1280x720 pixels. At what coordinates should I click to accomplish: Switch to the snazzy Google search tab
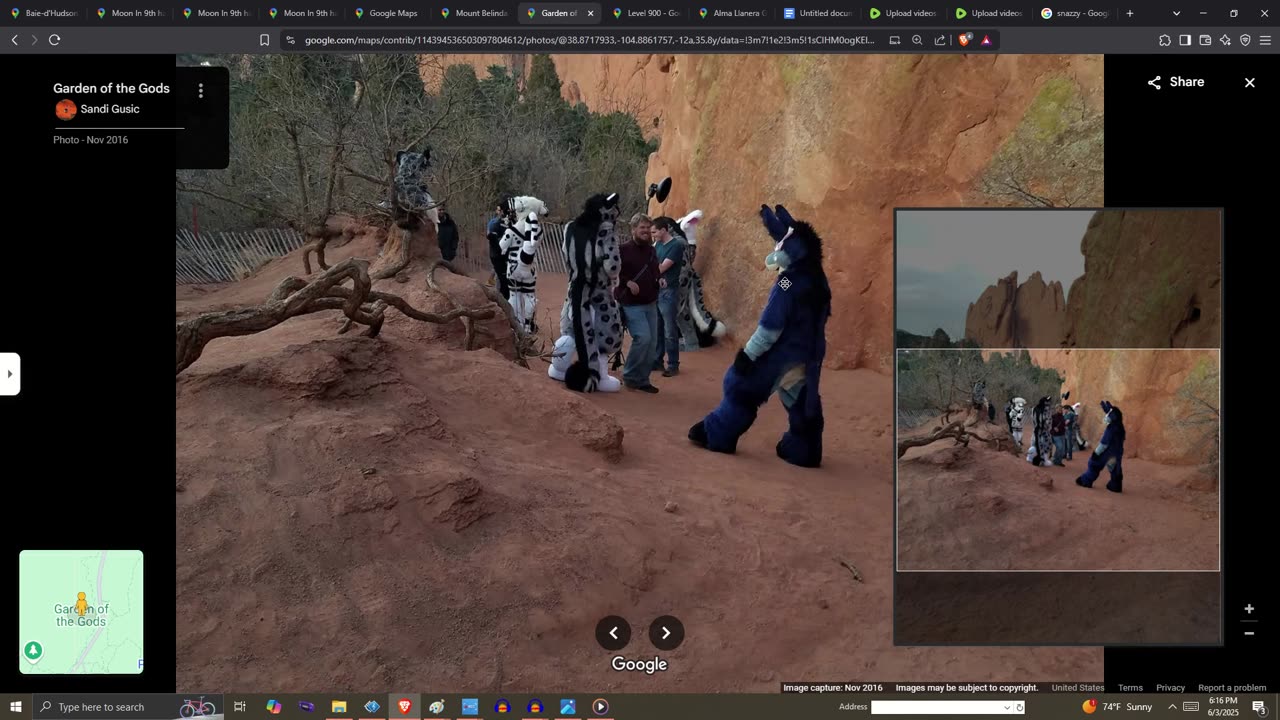point(1074,13)
